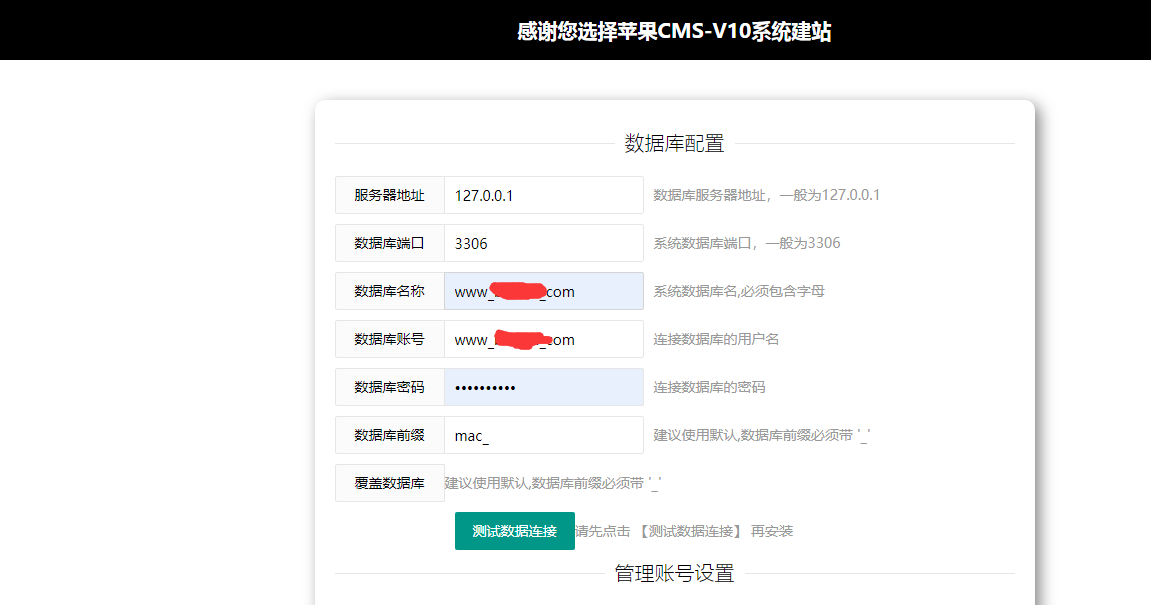Click the 感谢您选择苹果CMS-V10系统建站 header title
The image size is (1151, 605).
674,32
